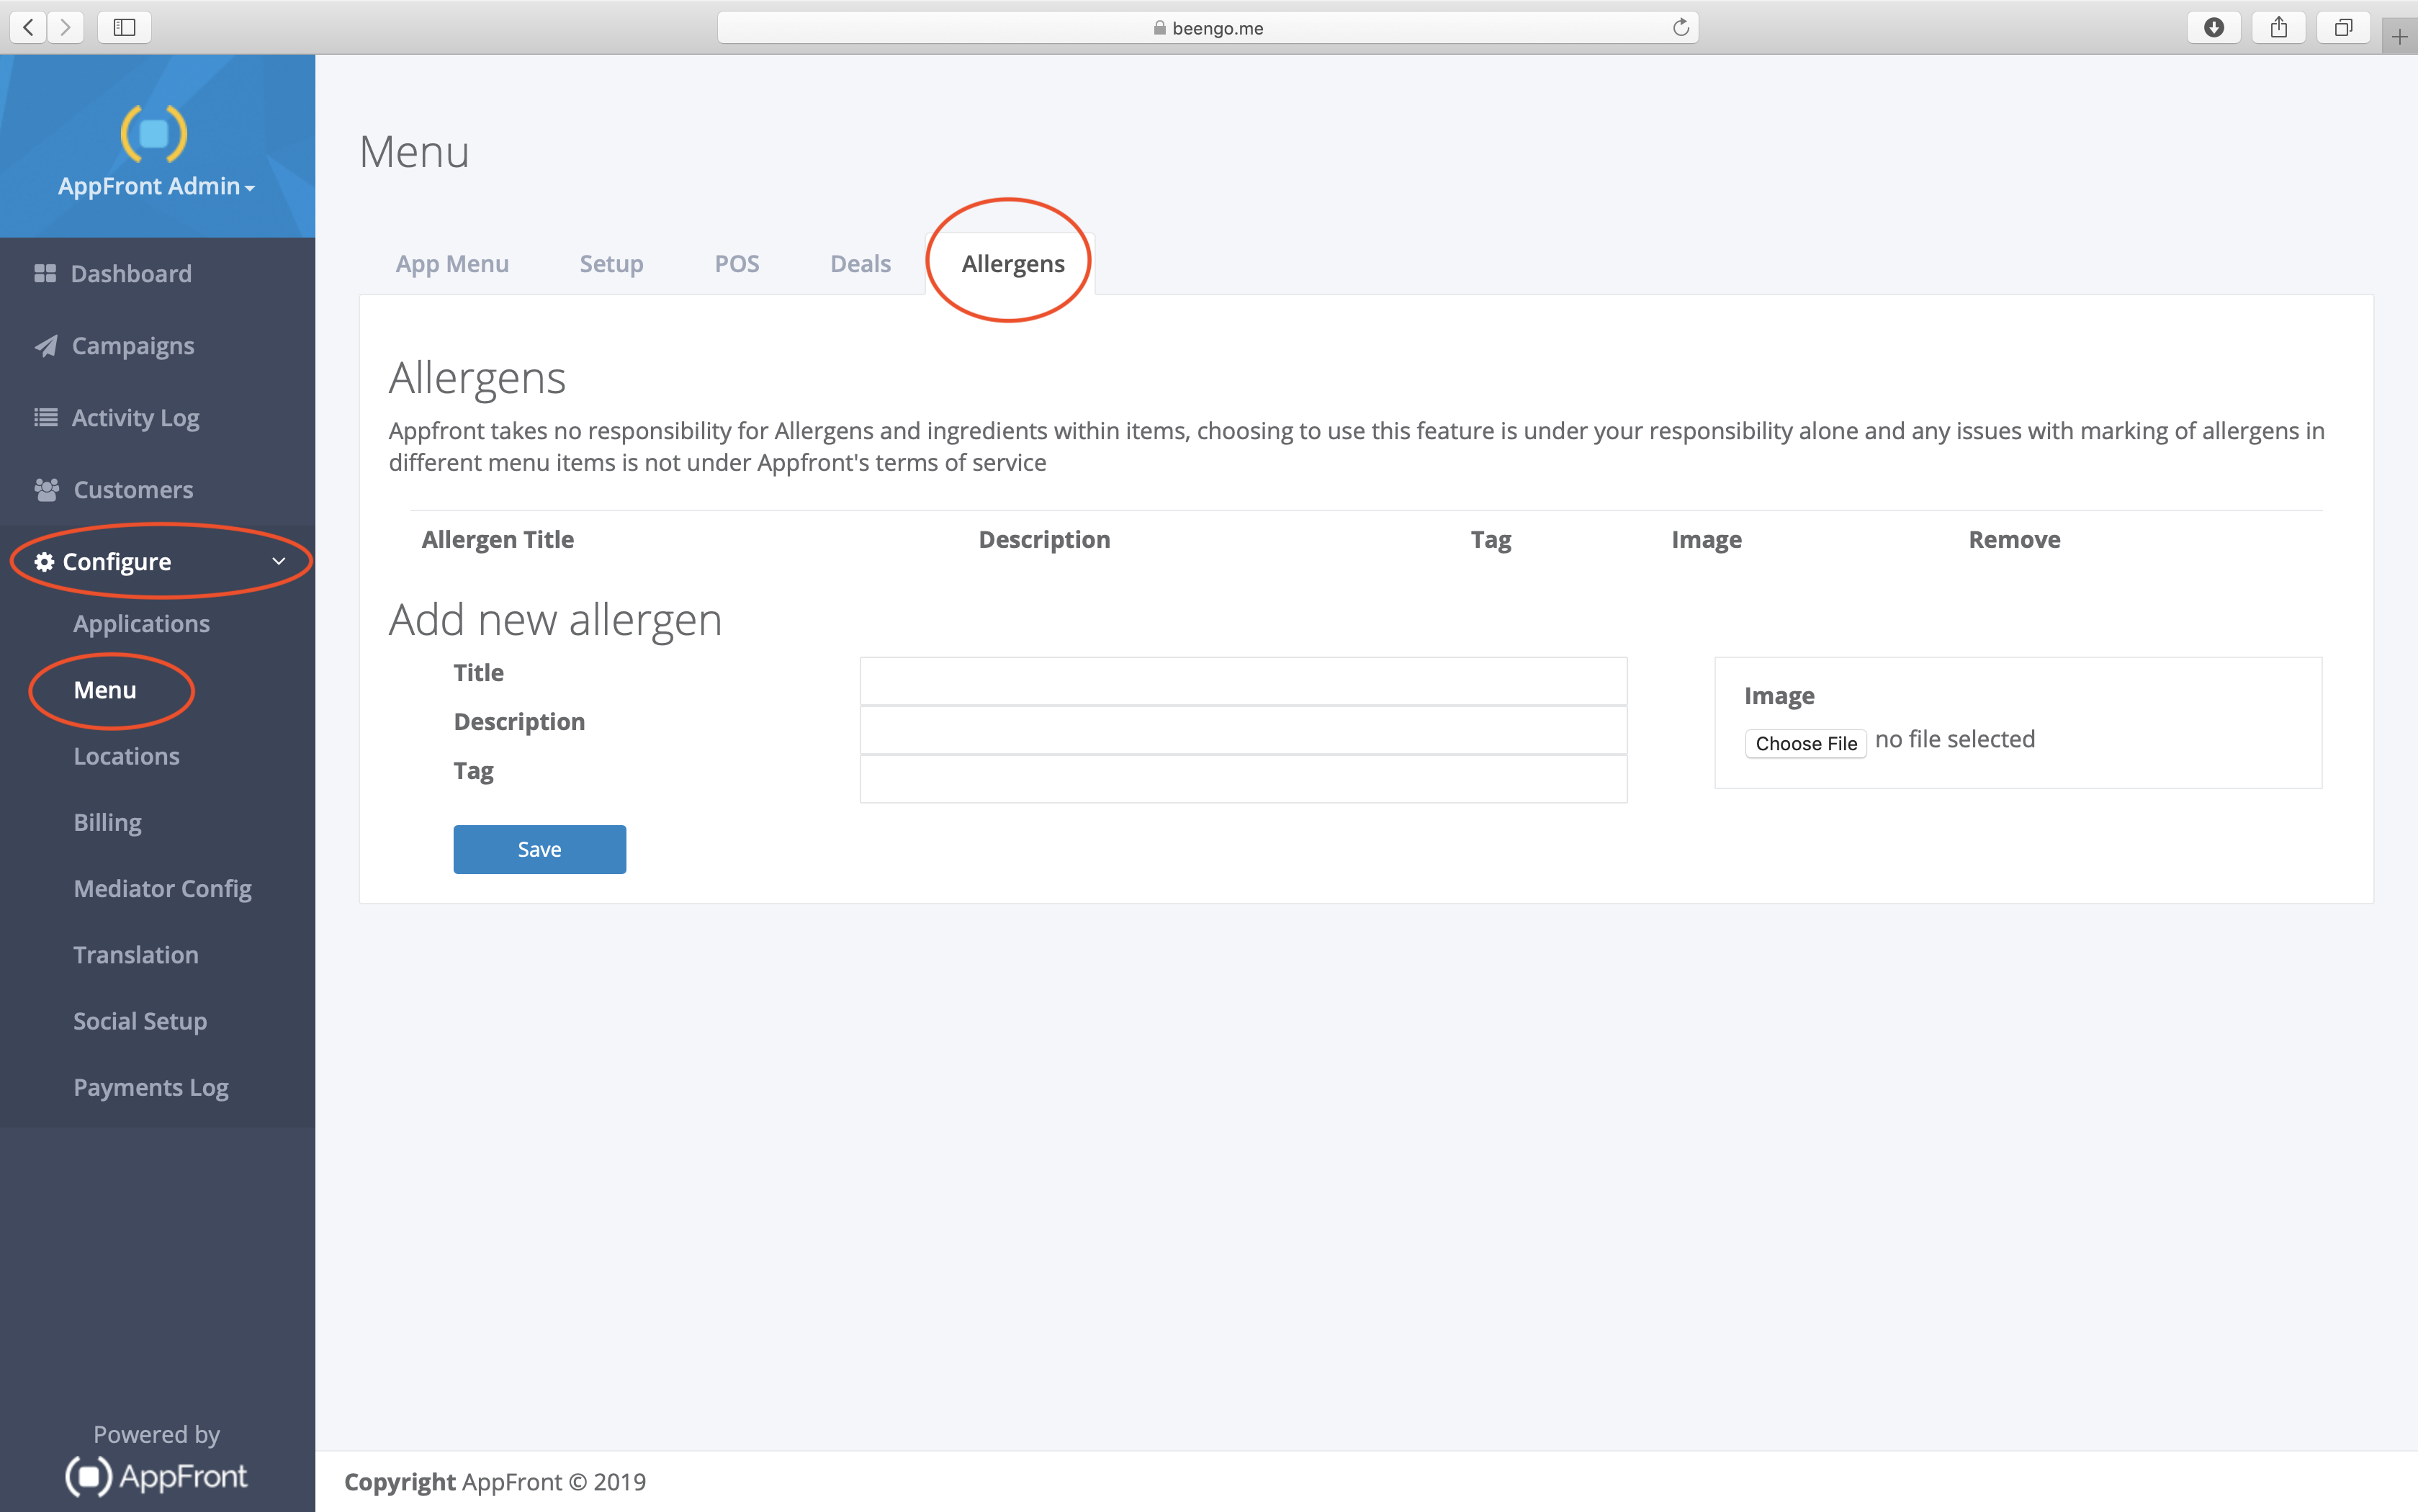The image size is (2418, 1512).
Task: Open Translation under Configure
Action: click(x=135, y=955)
